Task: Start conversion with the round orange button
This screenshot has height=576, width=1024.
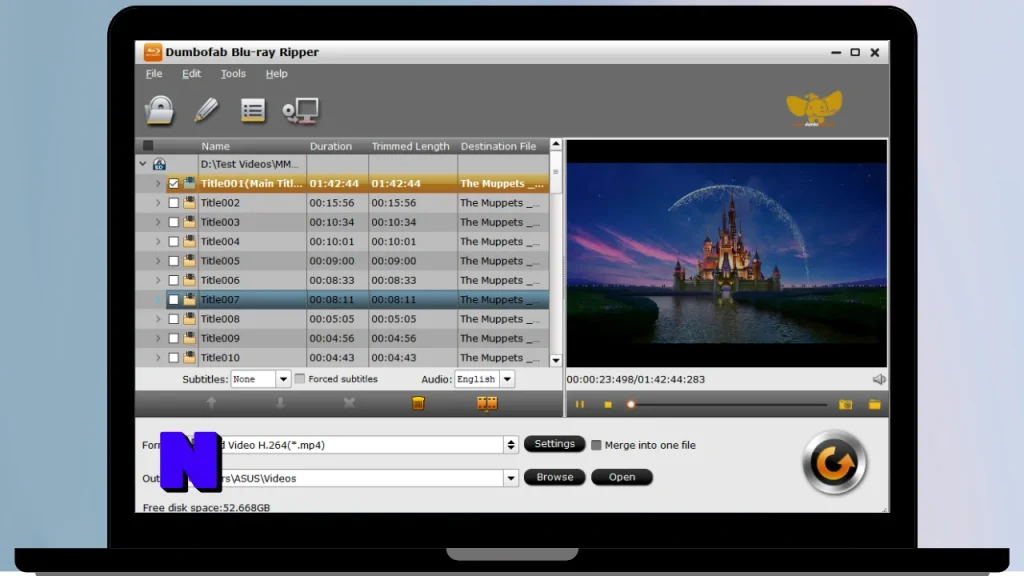Action: (835, 463)
